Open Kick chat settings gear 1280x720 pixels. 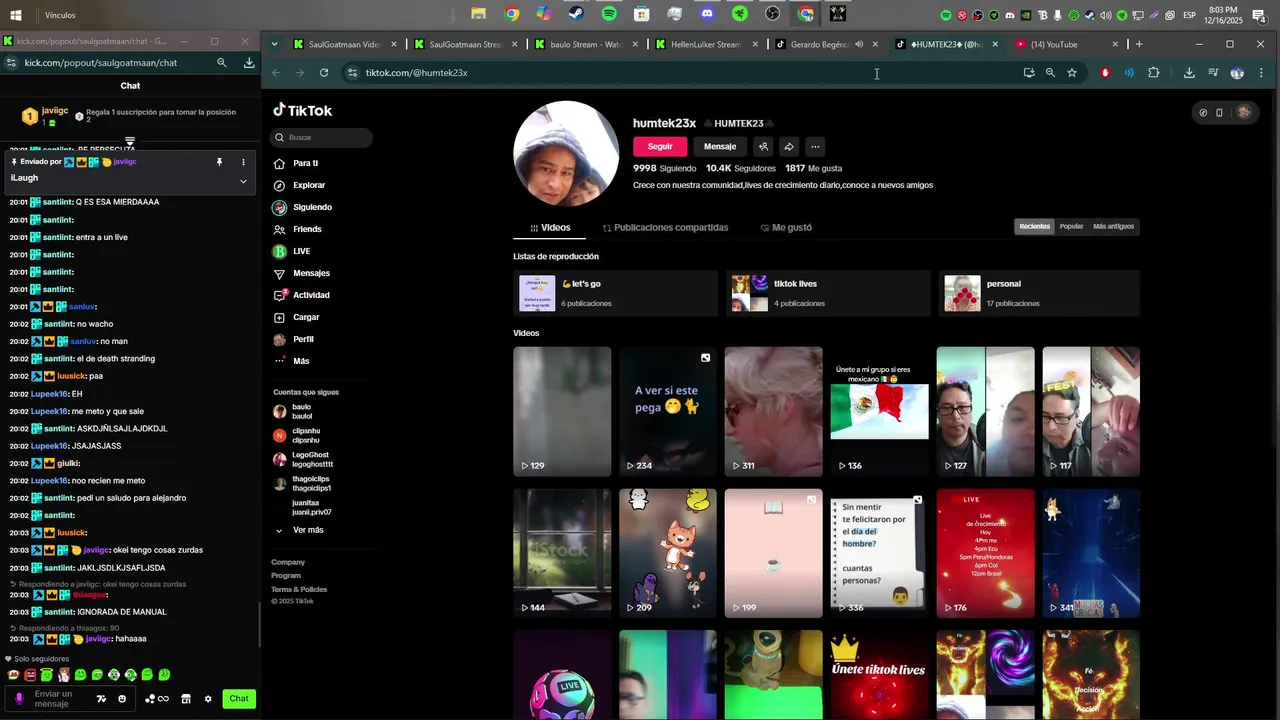[208, 699]
